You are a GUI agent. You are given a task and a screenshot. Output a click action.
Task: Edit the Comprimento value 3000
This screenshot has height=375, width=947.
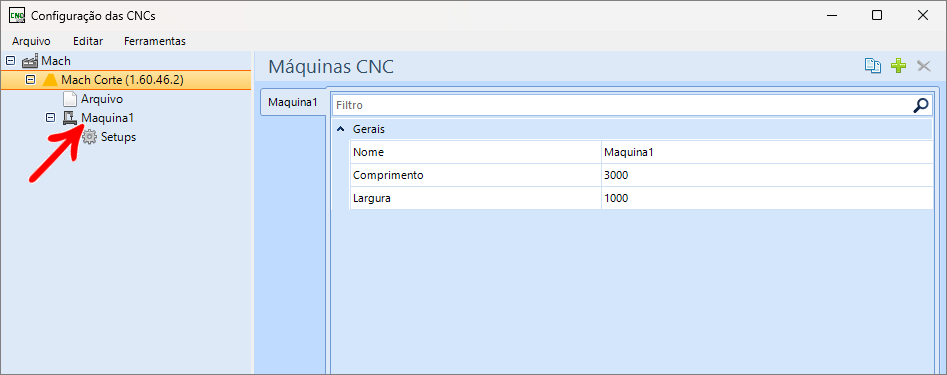[x=768, y=175]
